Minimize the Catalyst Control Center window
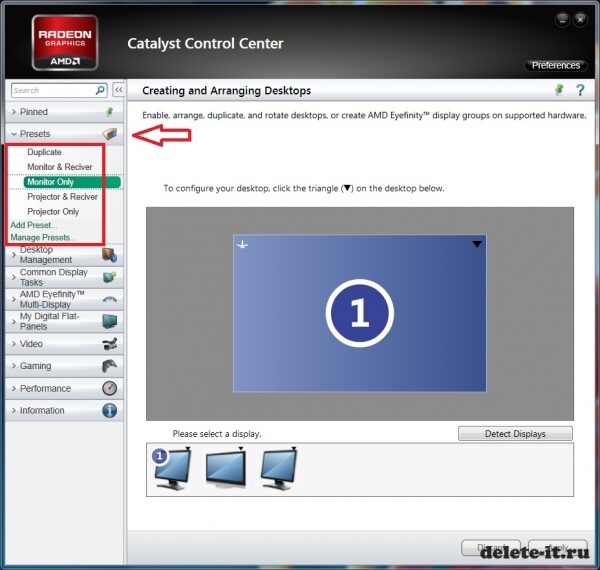600x570 pixels. pos(562,19)
